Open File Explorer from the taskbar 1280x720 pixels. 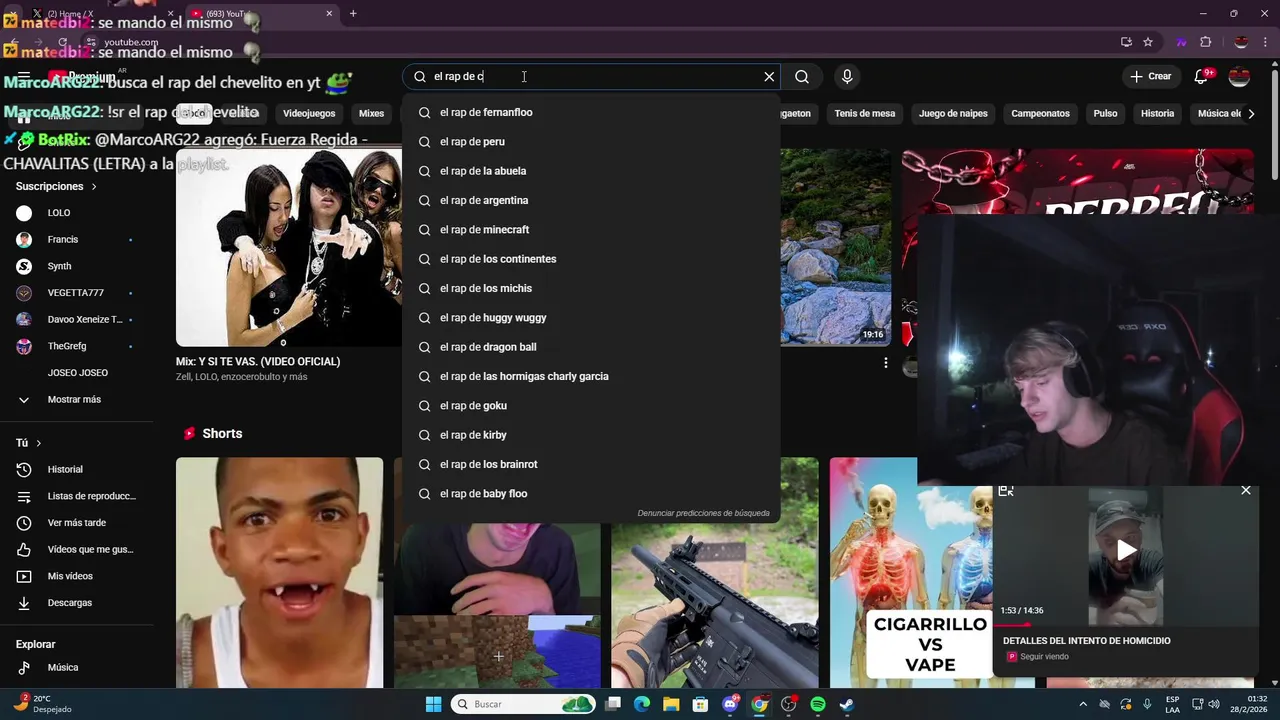(x=671, y=704)
